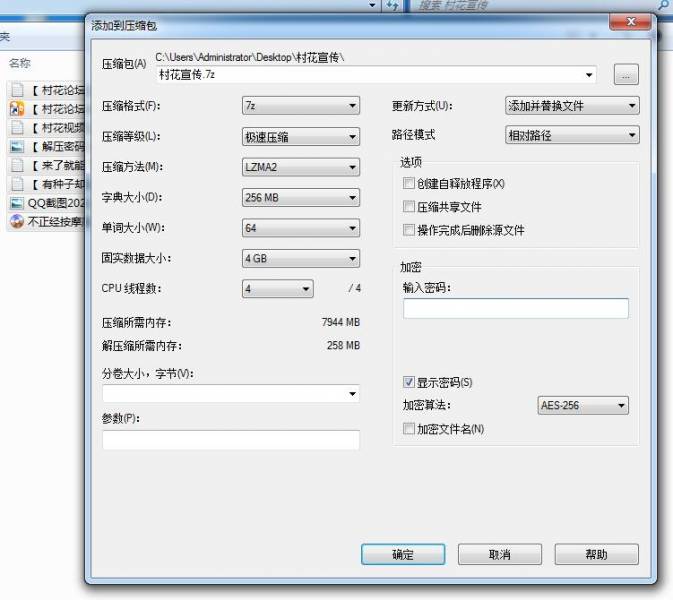This screenshot has width=673, height=600.
Task: Open the 加密算法 AES-256 dropdown
Action: click(x=583, y=406)
